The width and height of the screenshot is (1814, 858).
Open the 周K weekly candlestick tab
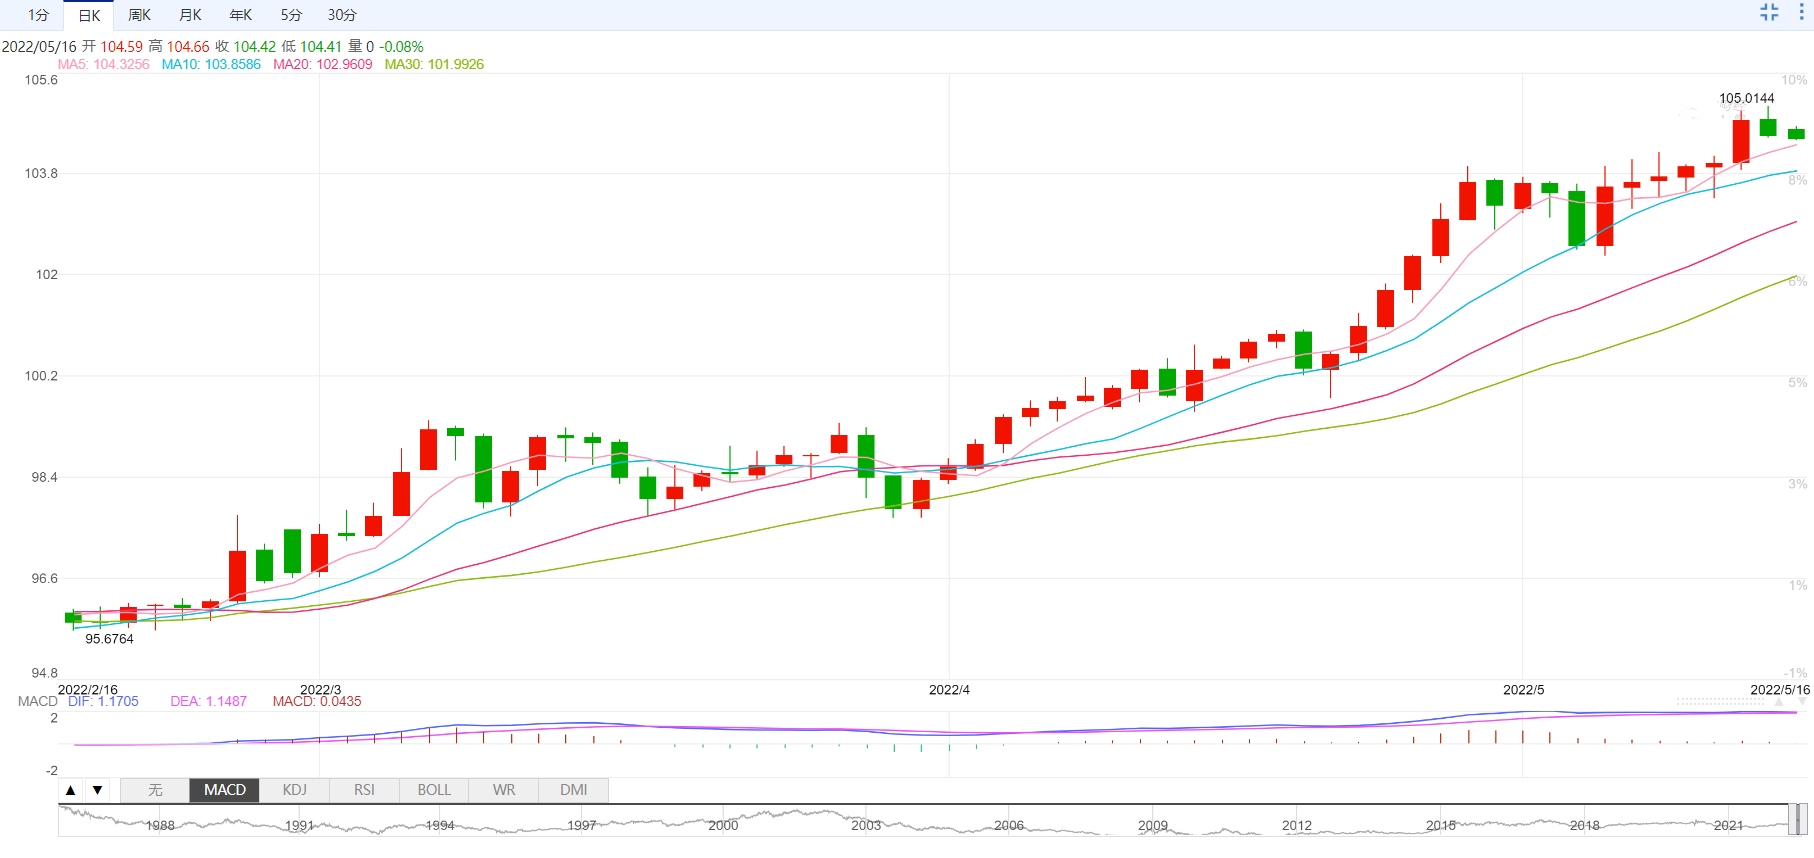(x=139, y=15)
